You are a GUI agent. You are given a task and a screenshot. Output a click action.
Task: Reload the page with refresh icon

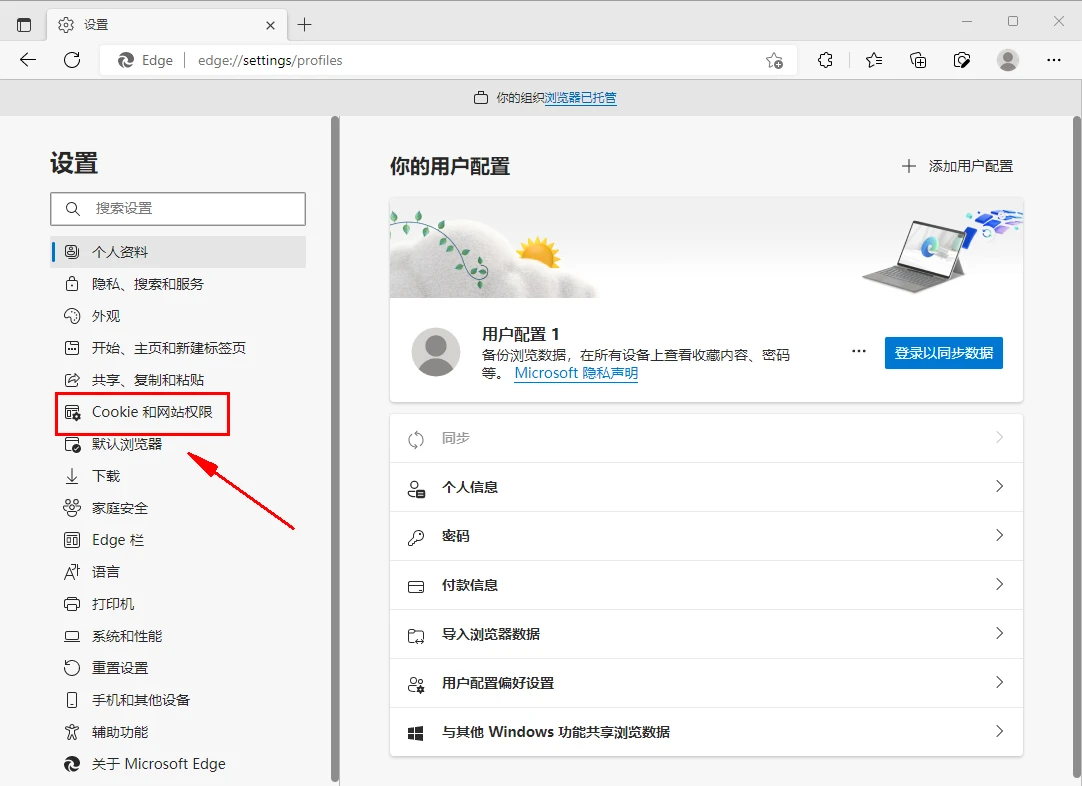point(72,60)
